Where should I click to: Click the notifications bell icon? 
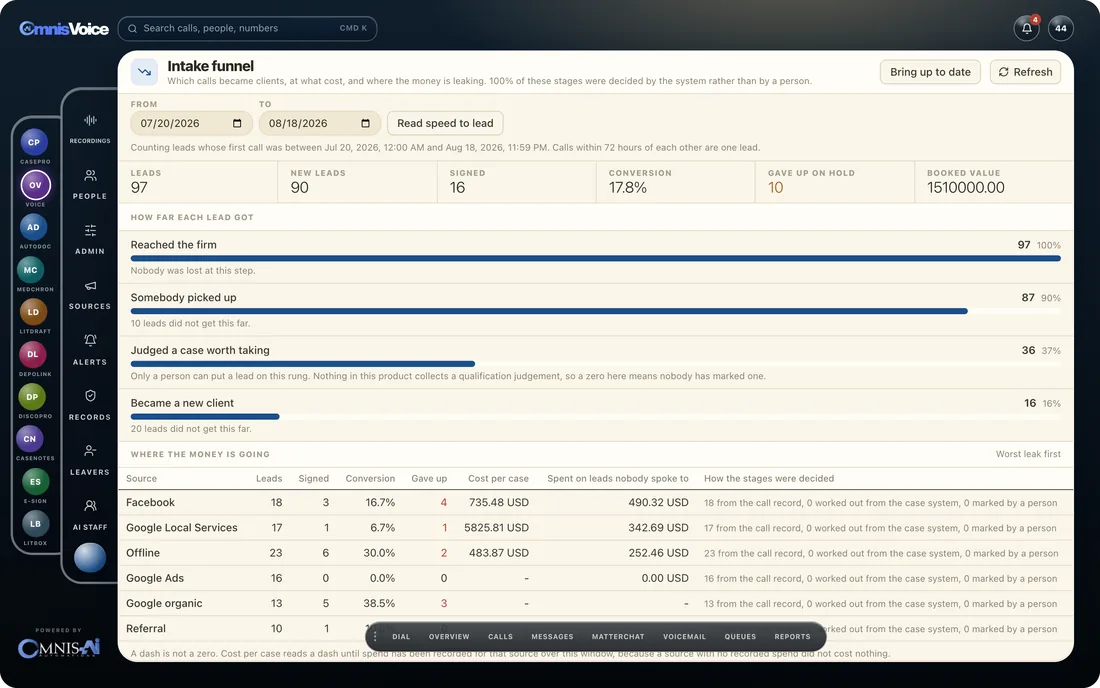click(x=1026, y=29)
